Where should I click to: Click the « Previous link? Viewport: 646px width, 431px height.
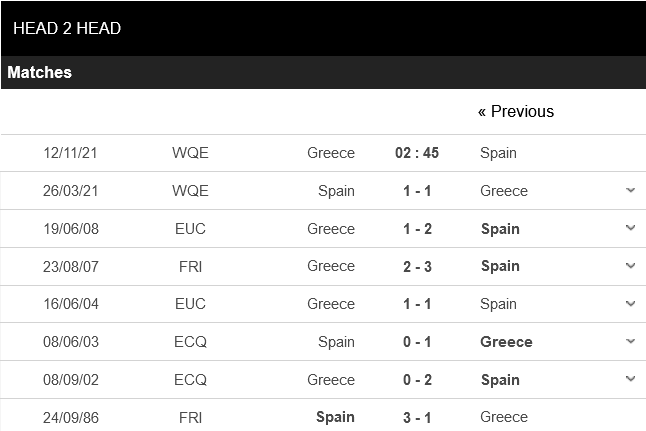click(515, 111)
